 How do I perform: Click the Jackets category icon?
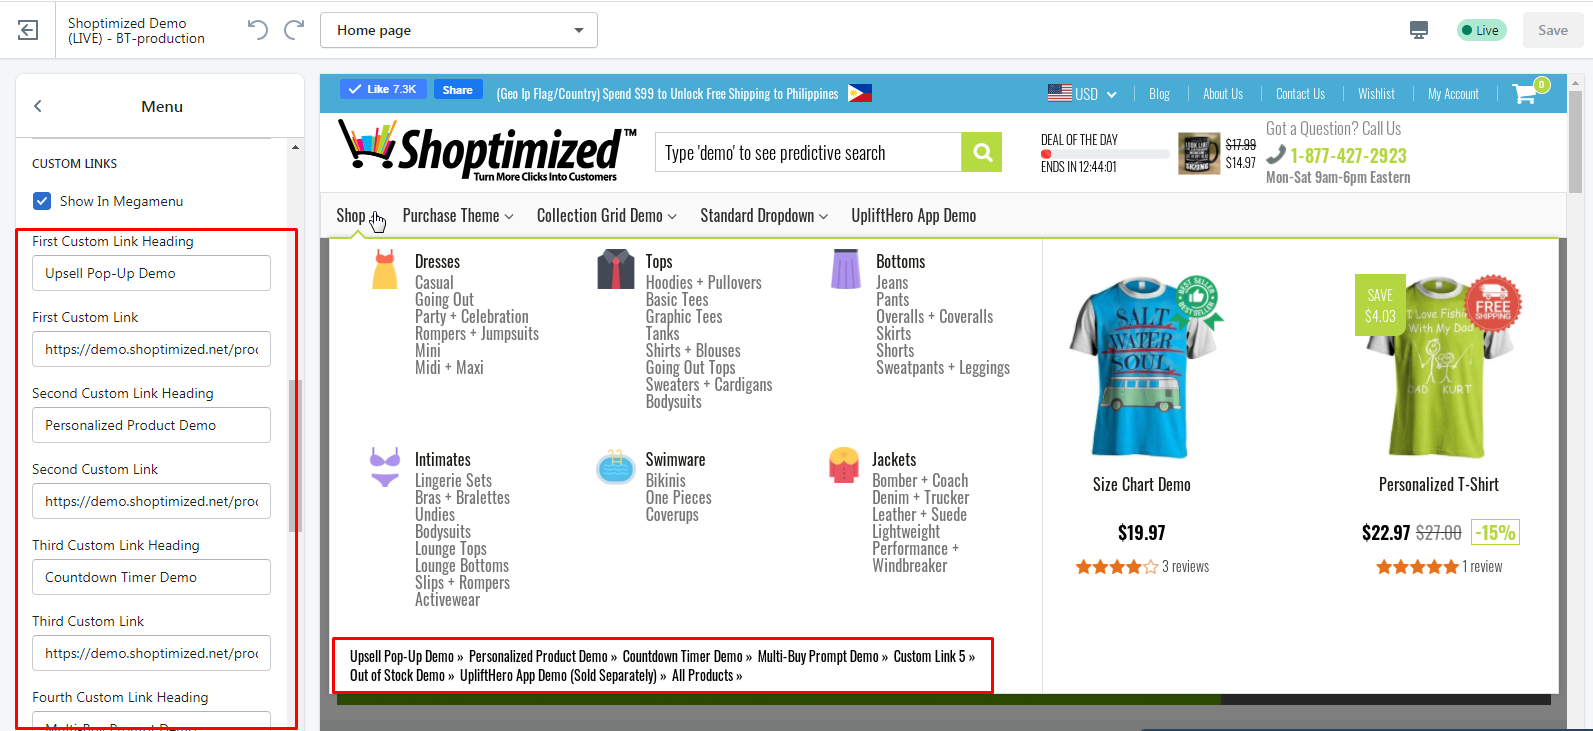[x=844, y=465]
